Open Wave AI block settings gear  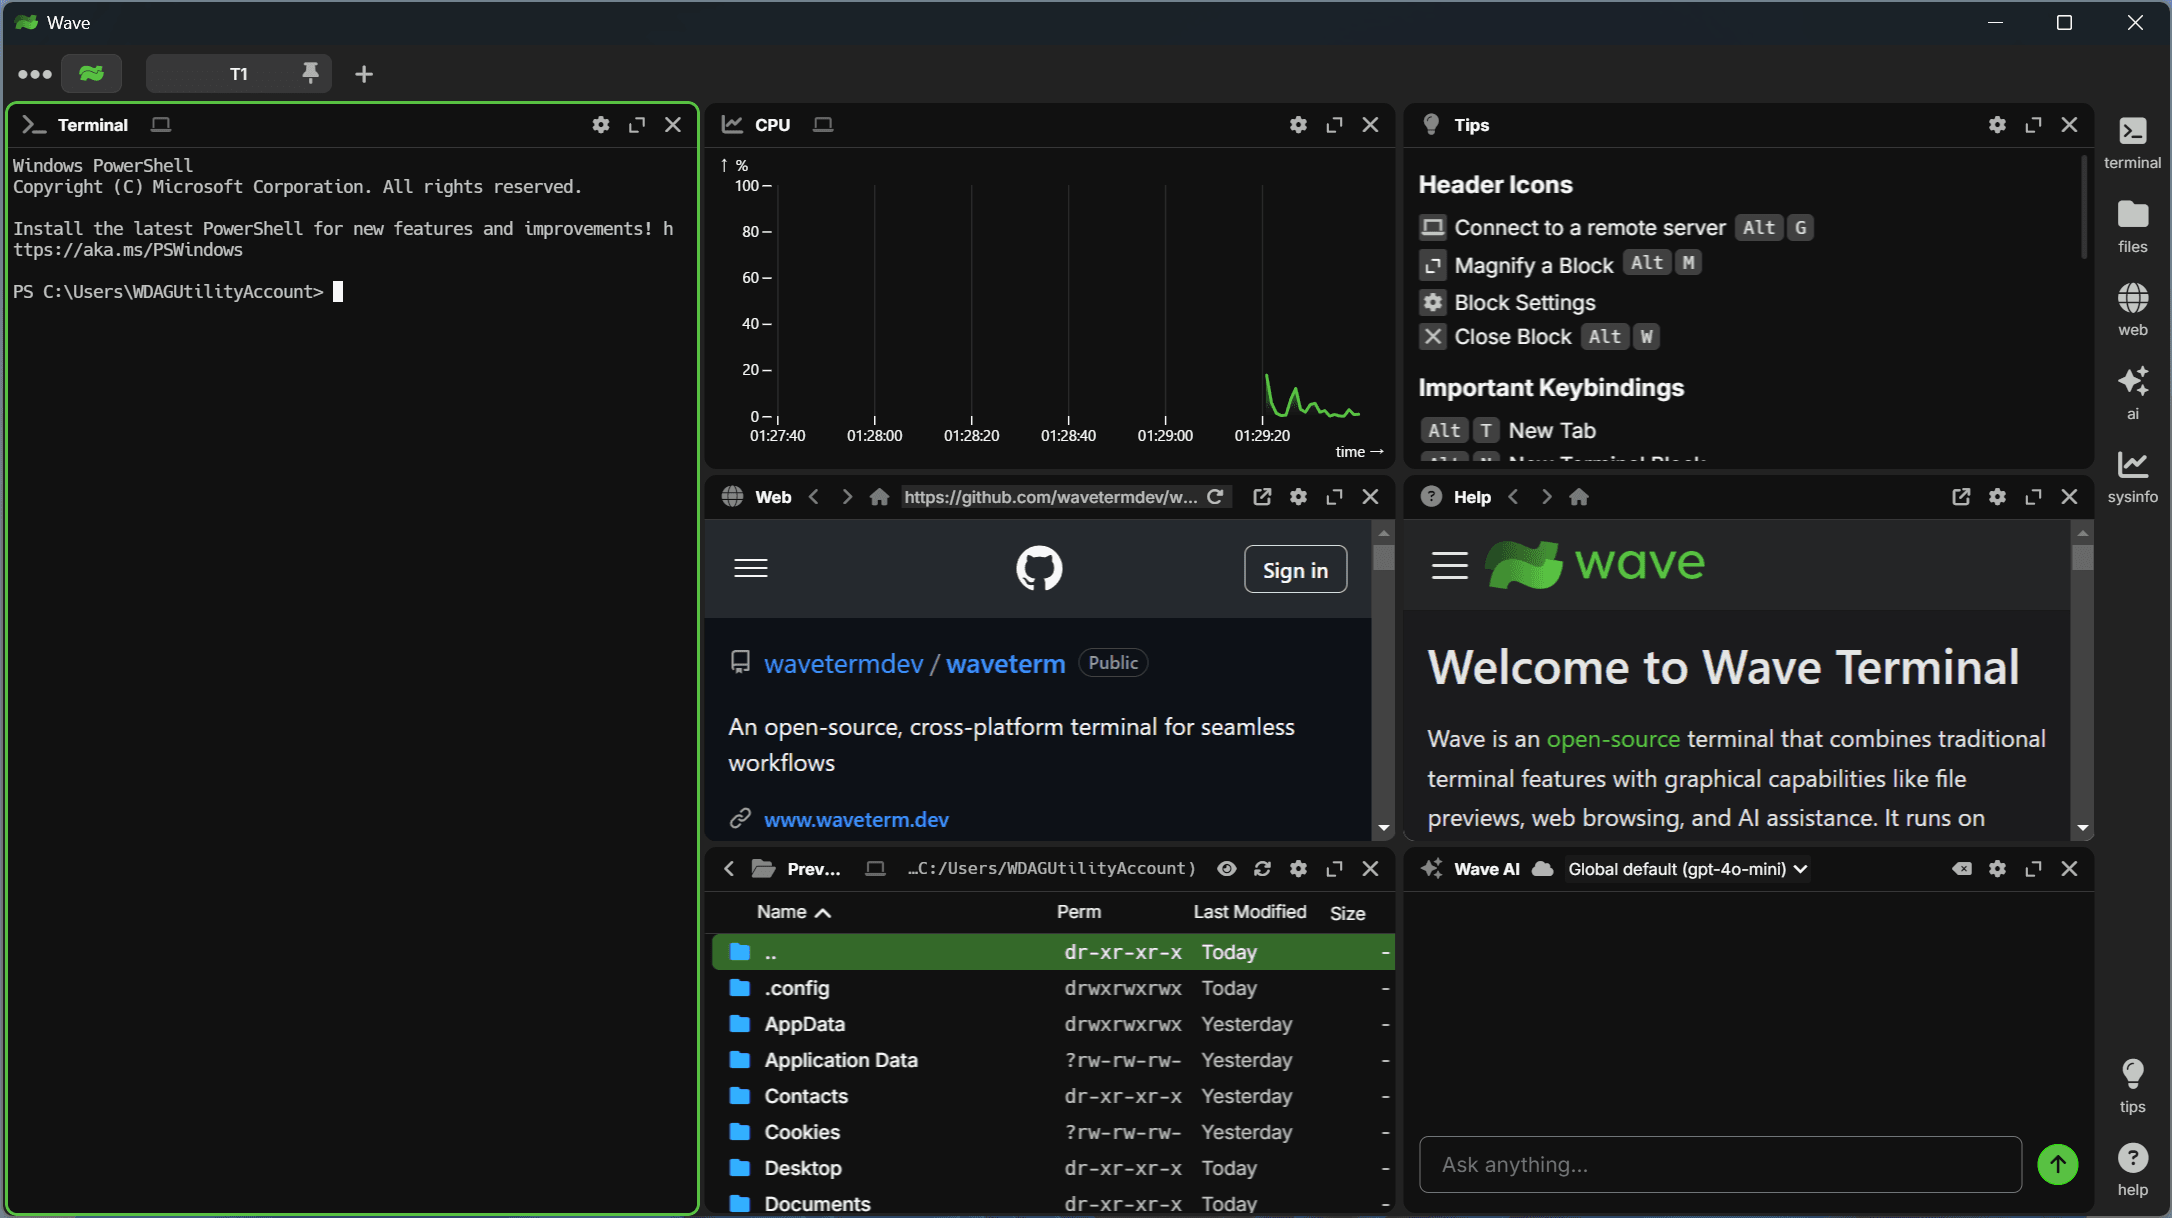pyautogui.click(x=1997, y=869)
